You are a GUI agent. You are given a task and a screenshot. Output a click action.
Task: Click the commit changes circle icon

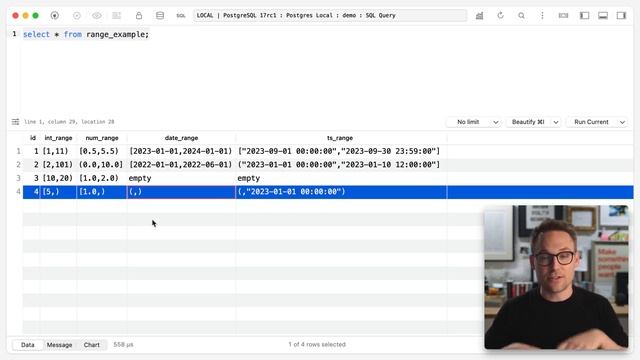click(77, 16)
